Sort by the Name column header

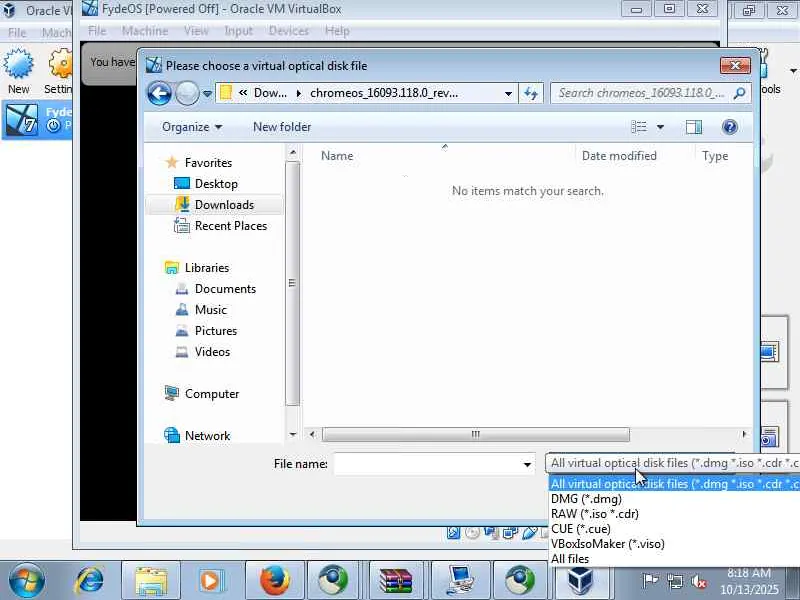click(x=337, y=156)
